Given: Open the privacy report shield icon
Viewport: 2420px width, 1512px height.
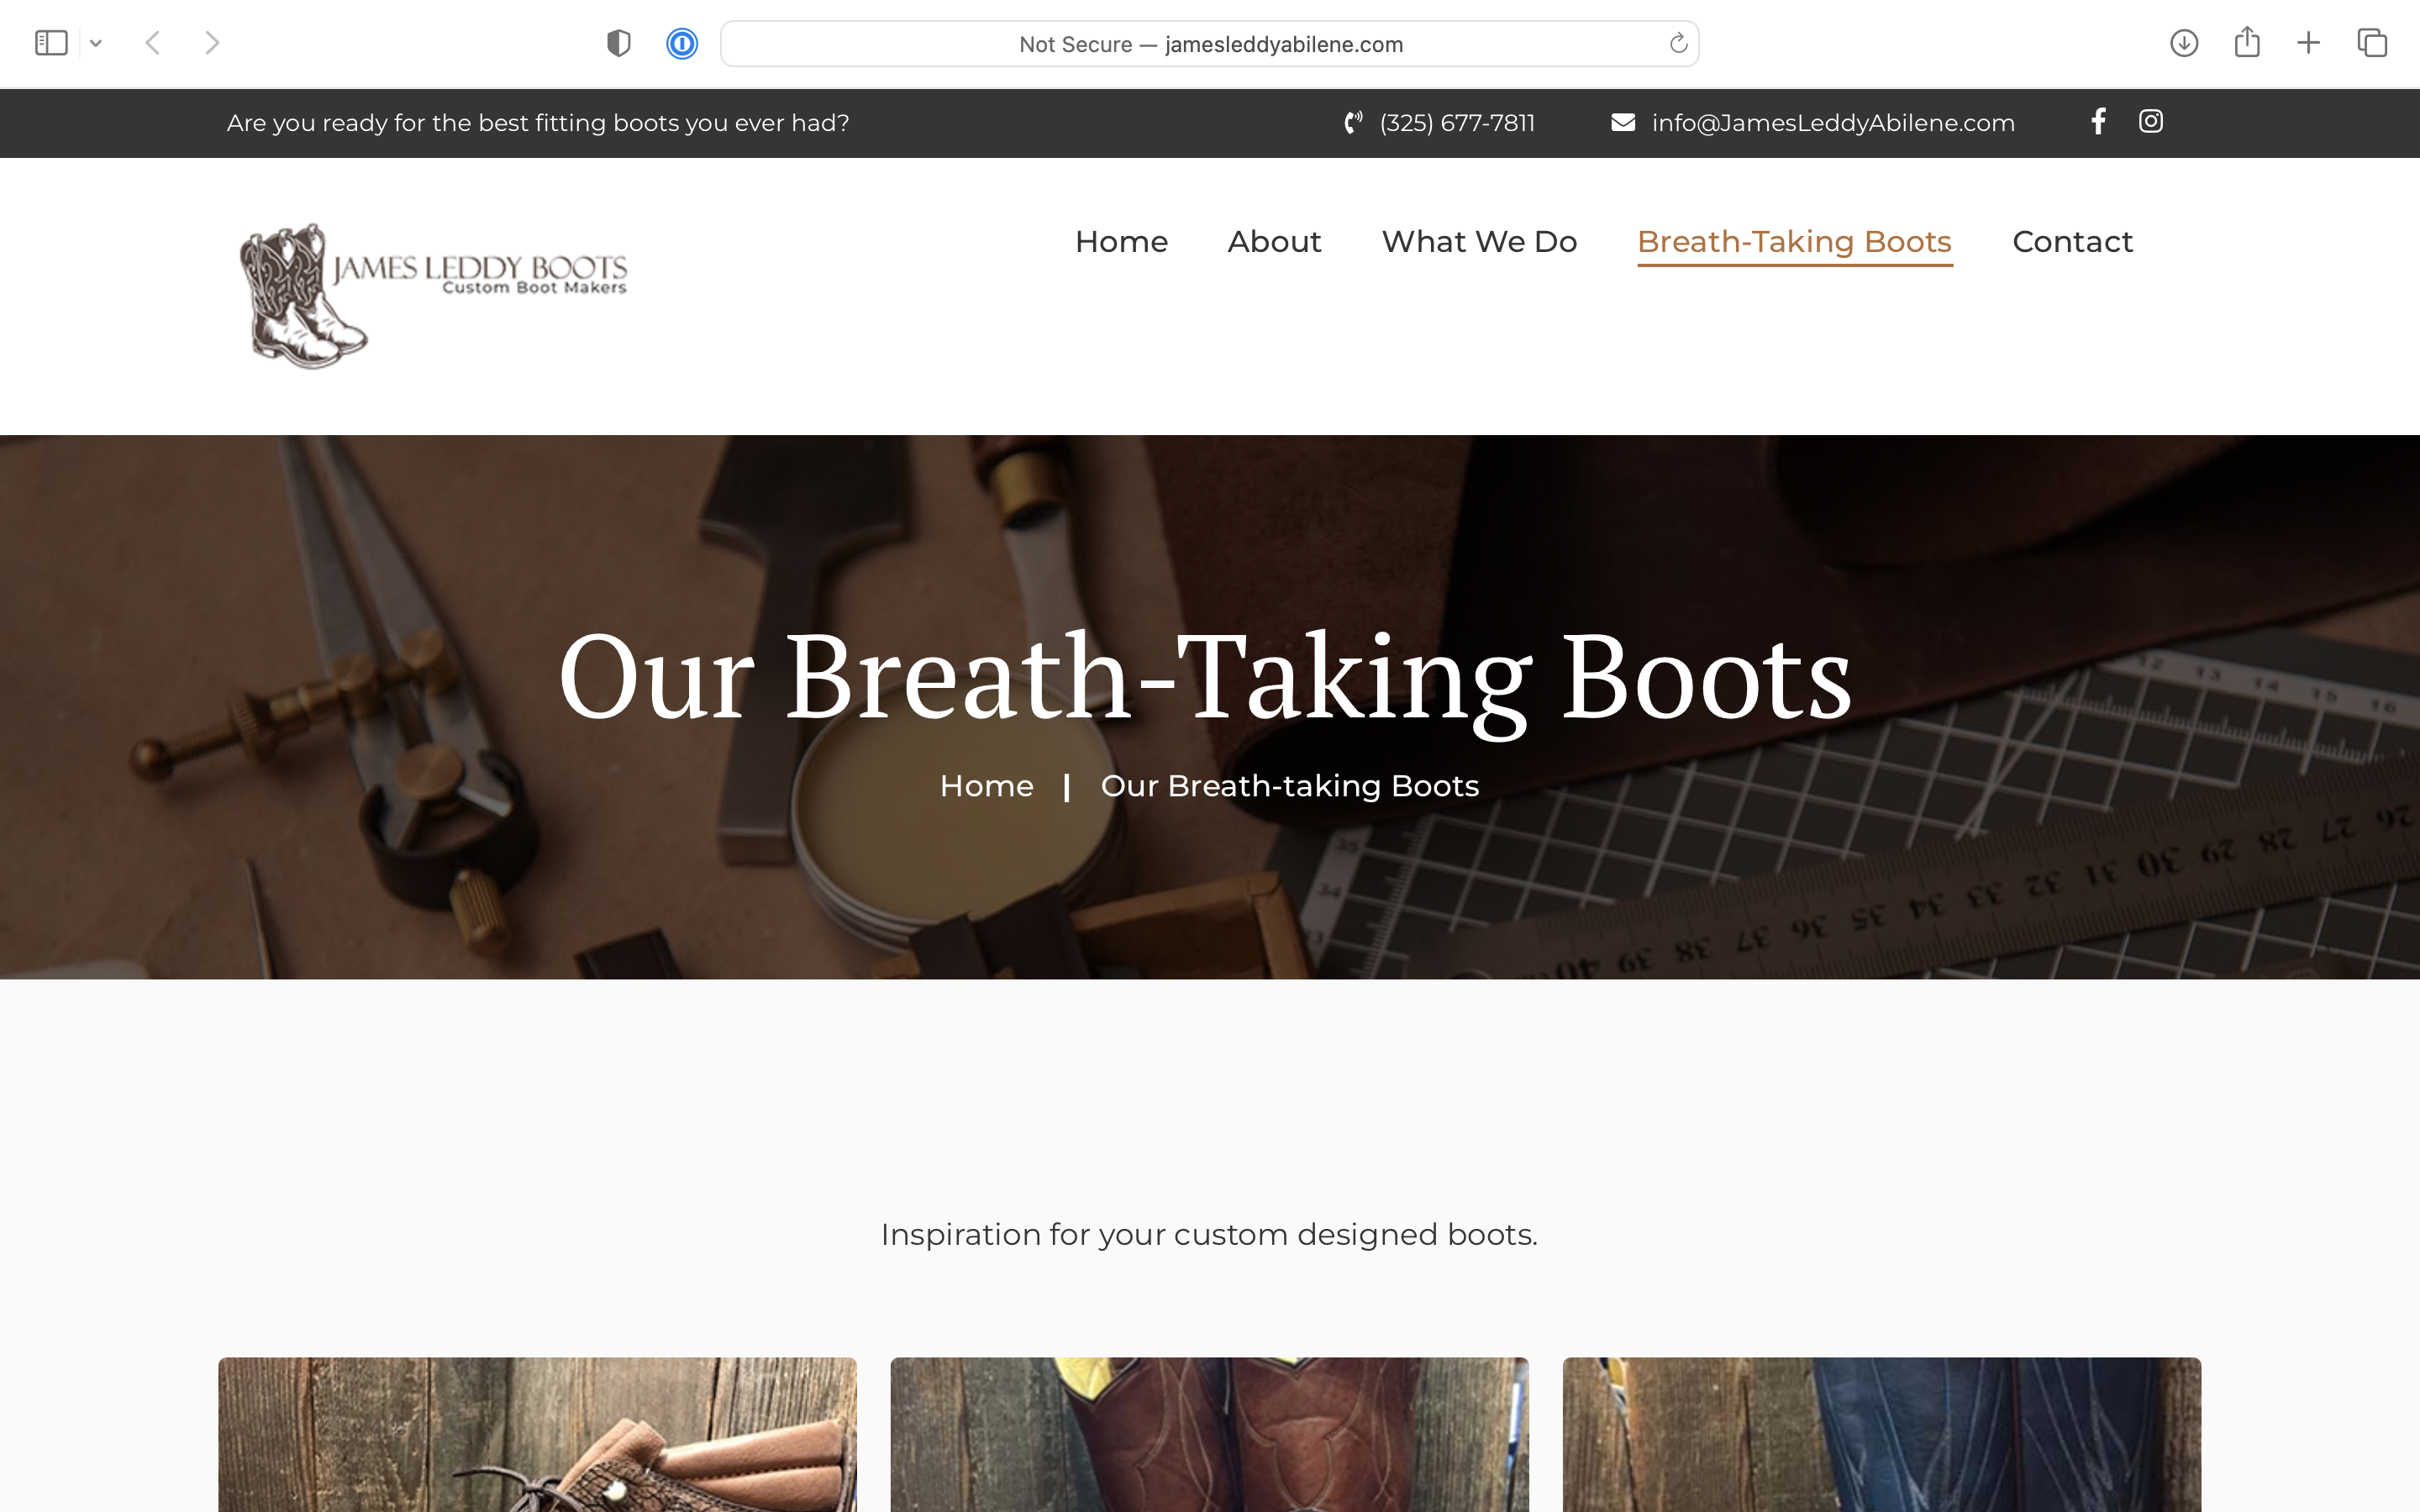Looking at the screenshot, I should pos(619,43).
